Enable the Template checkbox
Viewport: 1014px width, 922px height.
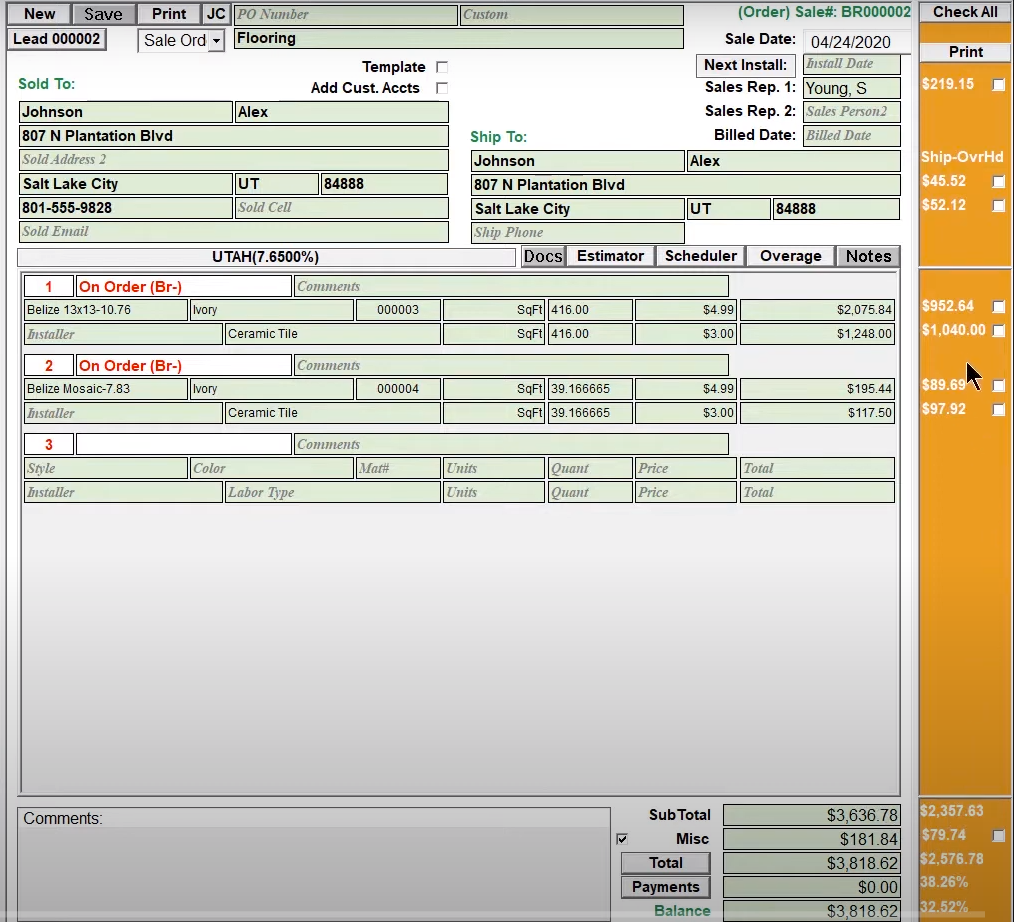(441, 66)
